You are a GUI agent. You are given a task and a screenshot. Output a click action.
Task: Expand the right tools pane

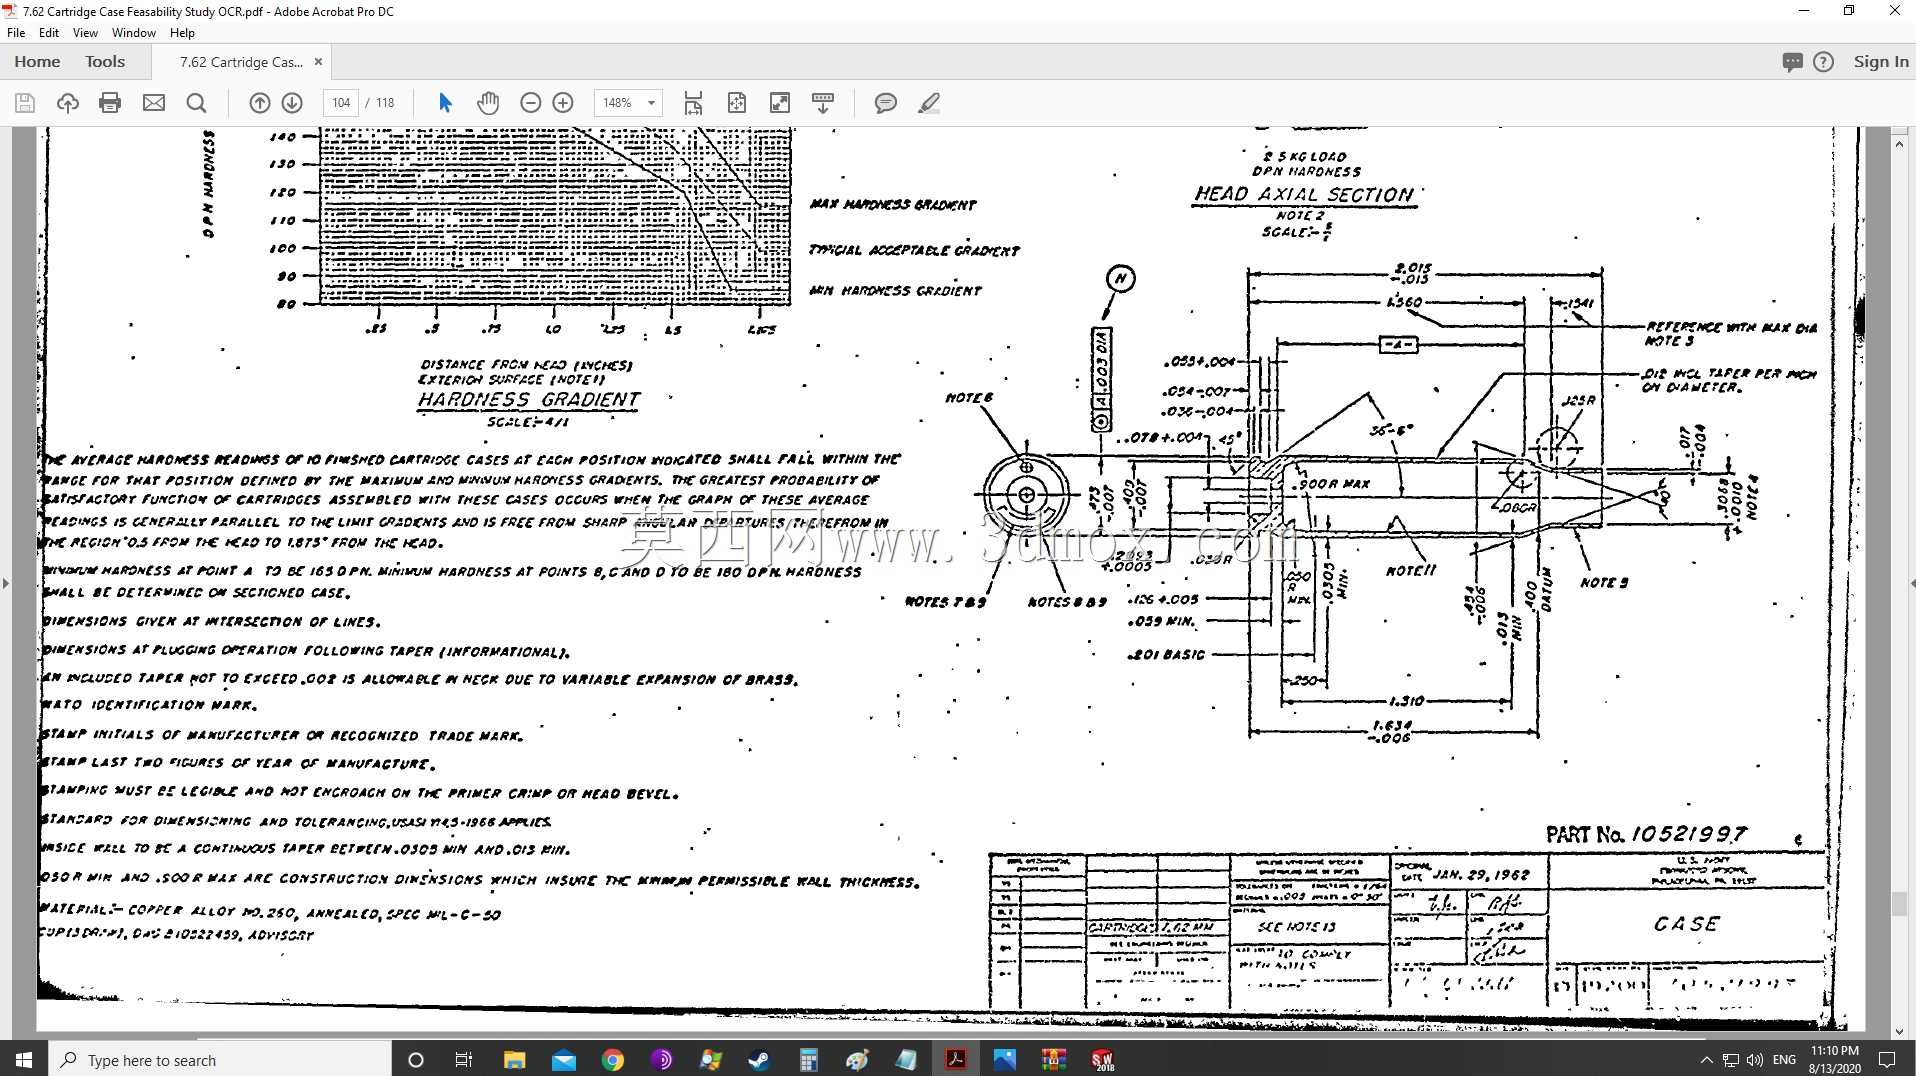click(1911, 583)
